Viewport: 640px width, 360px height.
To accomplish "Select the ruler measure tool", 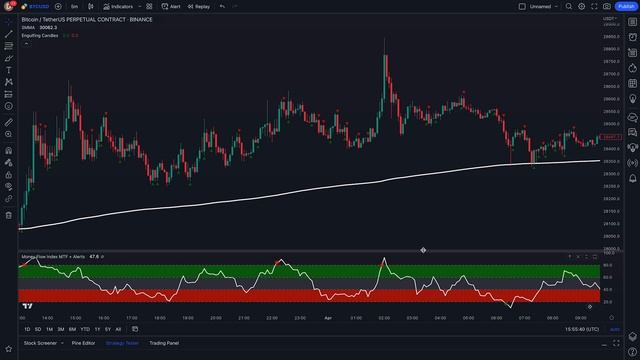I will click(x=9, y=122).
